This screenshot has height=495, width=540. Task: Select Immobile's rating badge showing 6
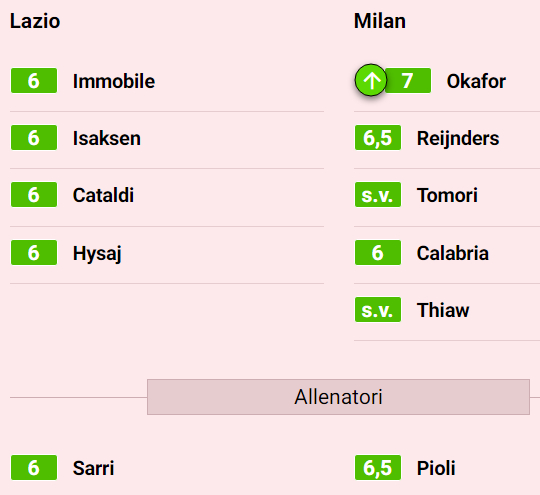click(x=34, y=80)
